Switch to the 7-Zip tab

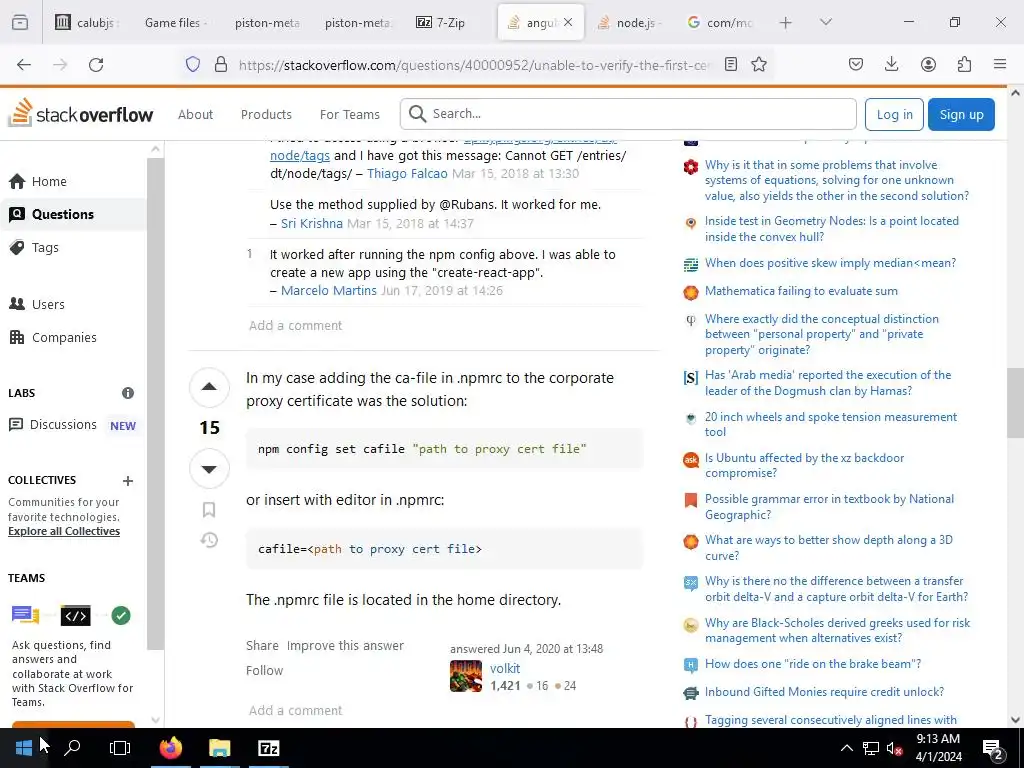451,22
